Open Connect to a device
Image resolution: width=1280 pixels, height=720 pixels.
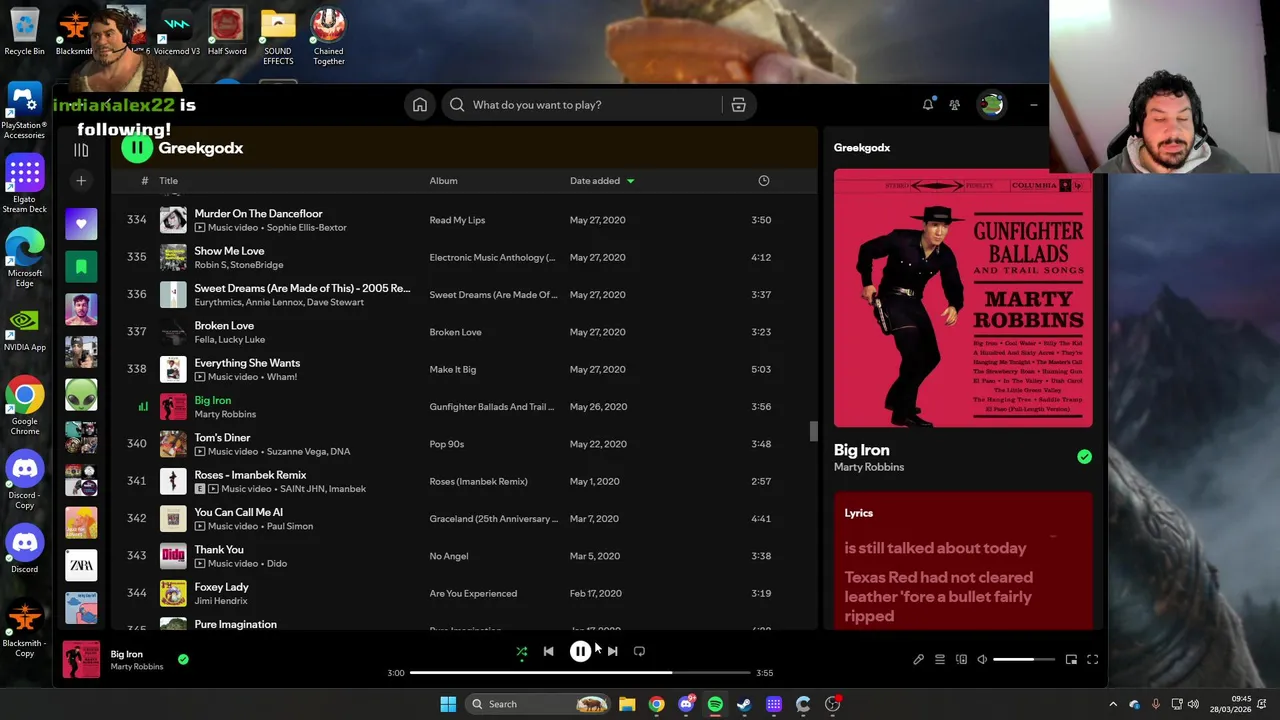(x=961, y=660)
